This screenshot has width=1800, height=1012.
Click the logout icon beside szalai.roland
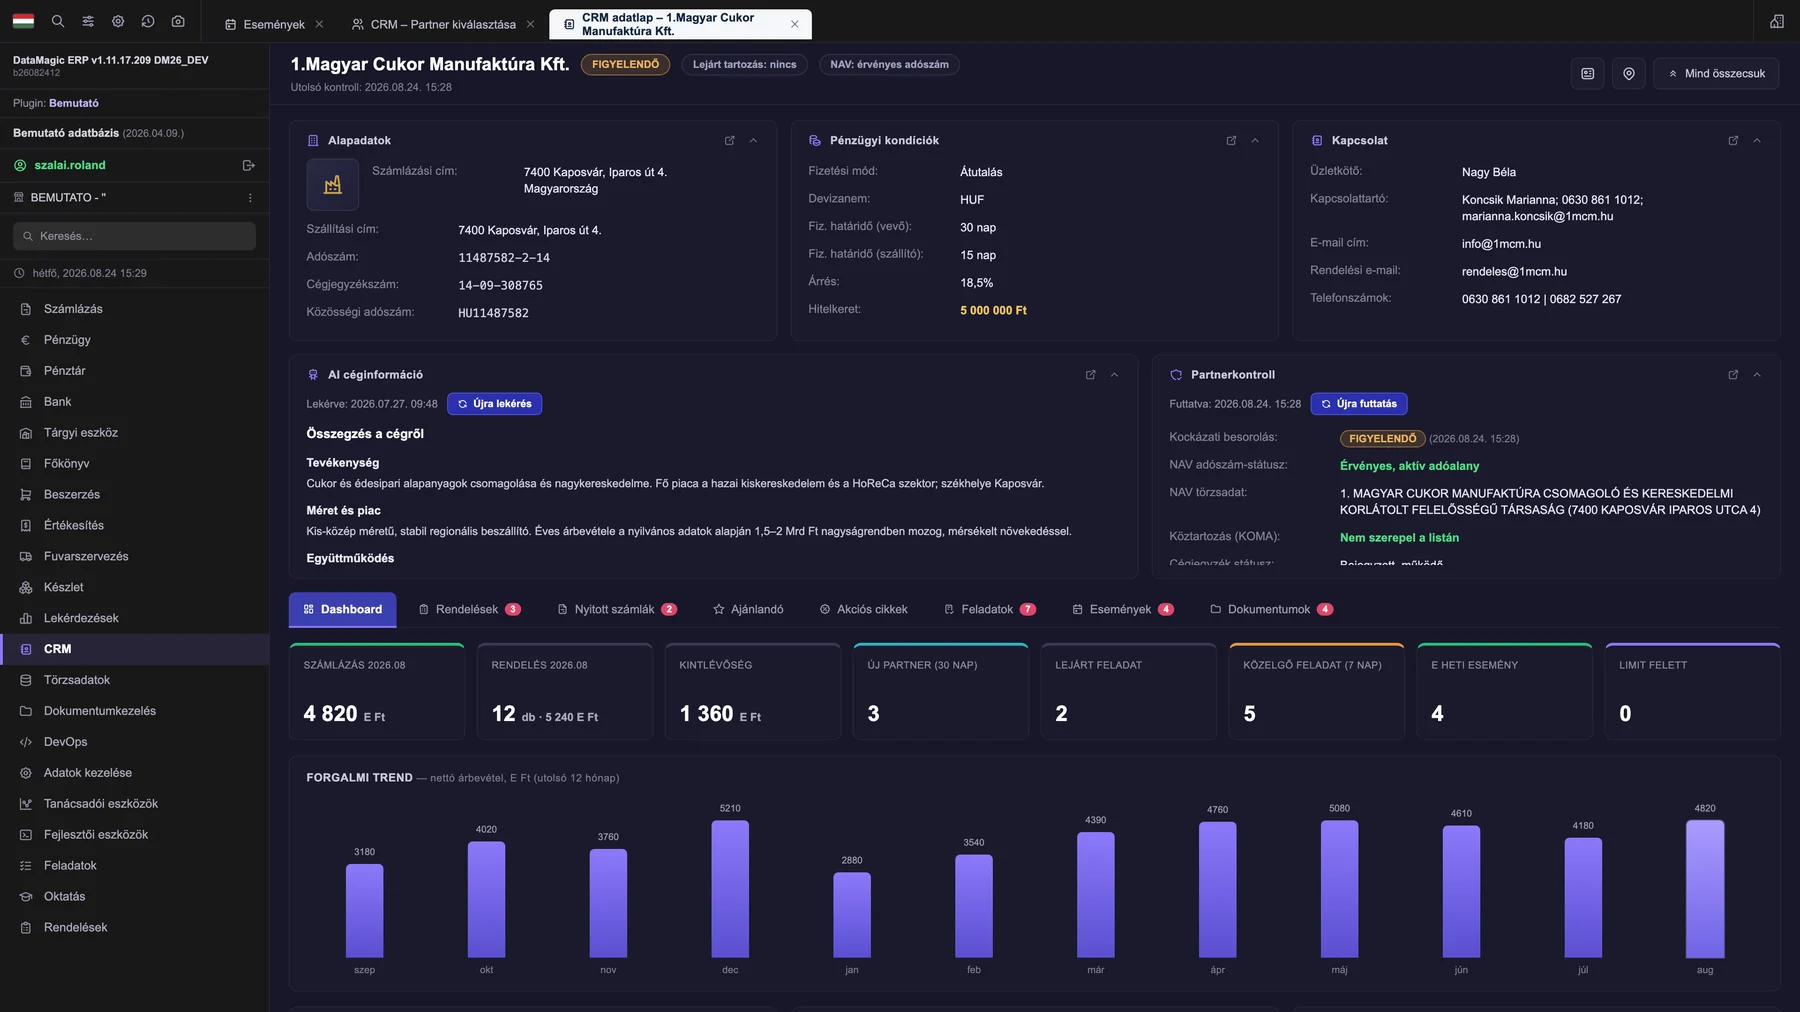(249, 165)
